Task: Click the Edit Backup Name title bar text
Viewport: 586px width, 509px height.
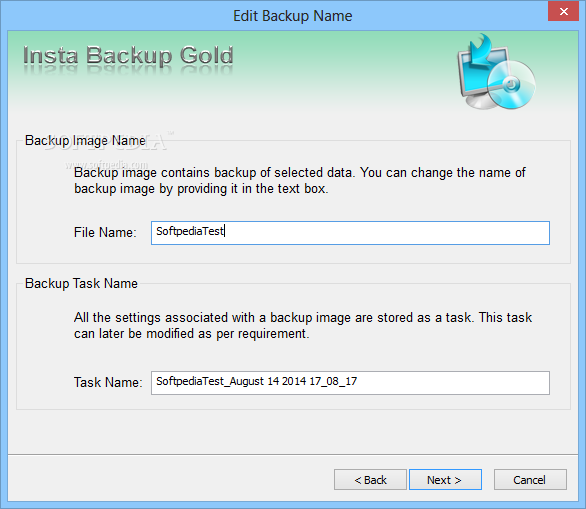Action: point(293,16)
